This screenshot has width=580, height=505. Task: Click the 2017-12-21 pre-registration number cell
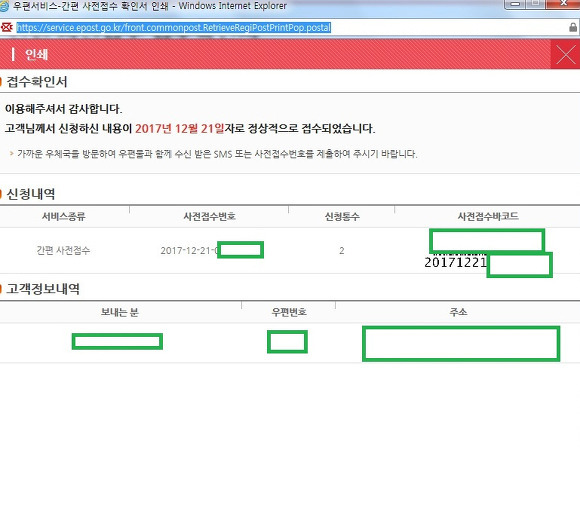[x=212, y=250]
